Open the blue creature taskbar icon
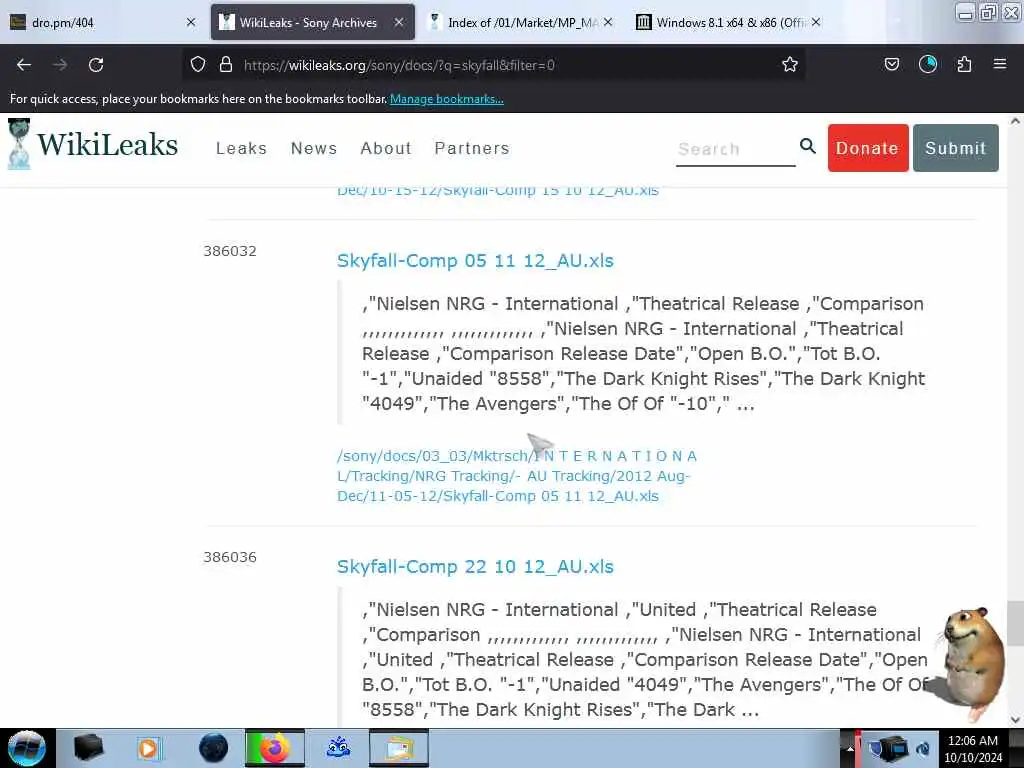The width and height of the screenshot is (1024, 768). [338, 748]
